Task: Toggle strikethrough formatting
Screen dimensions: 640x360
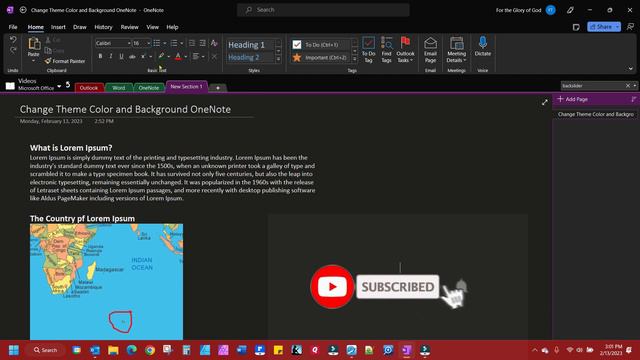Action: point(132,56)
